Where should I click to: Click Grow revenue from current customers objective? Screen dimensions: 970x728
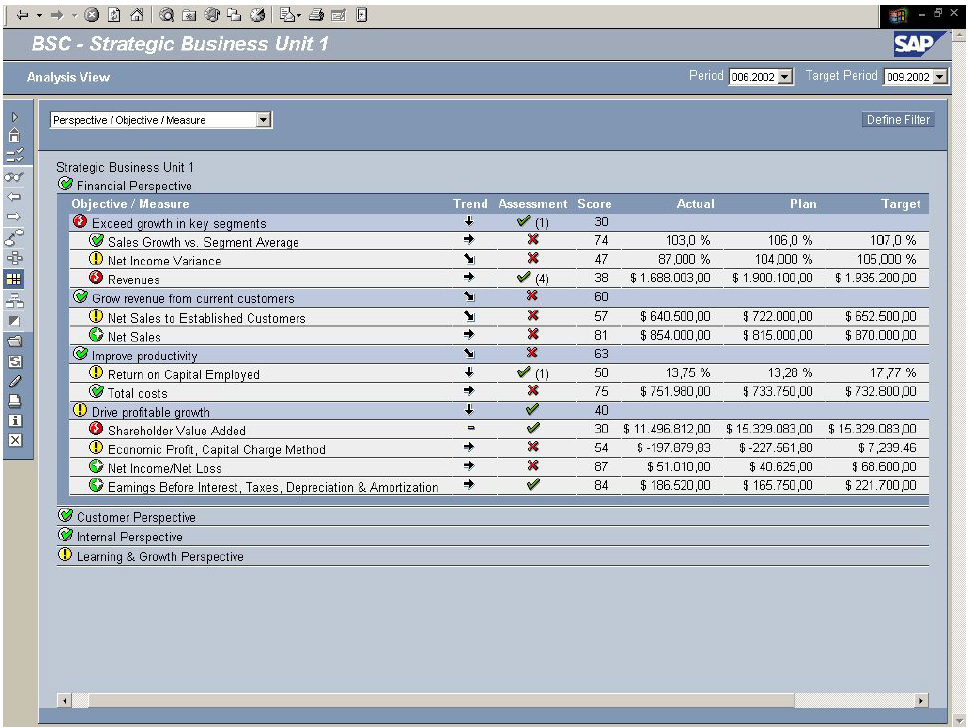193,298
